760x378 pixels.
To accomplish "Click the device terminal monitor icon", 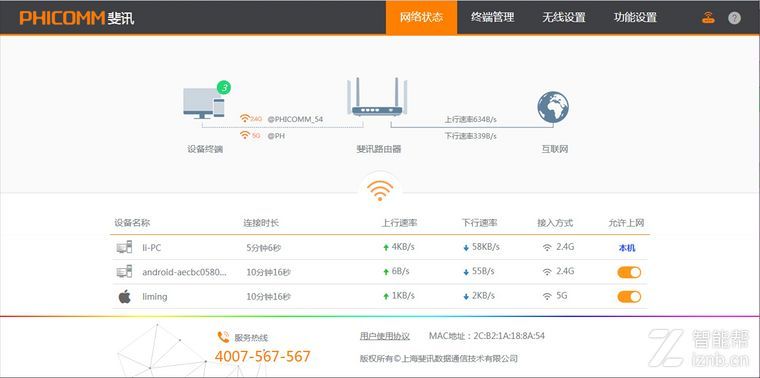I will pos(204,103).
